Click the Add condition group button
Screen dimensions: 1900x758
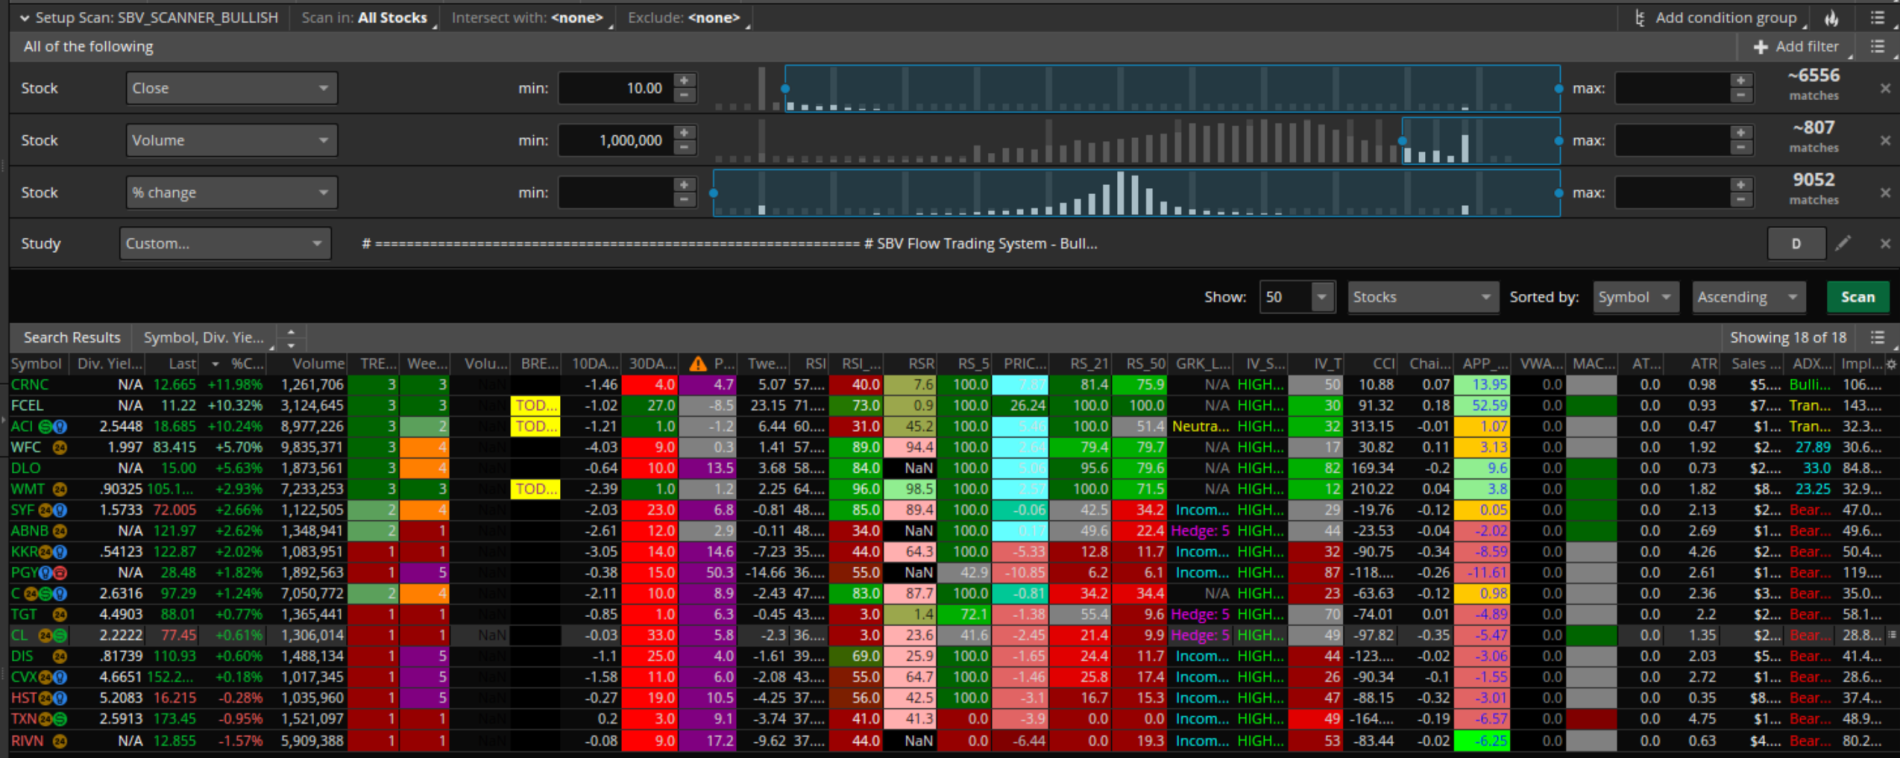click(x=1716, y=18)
